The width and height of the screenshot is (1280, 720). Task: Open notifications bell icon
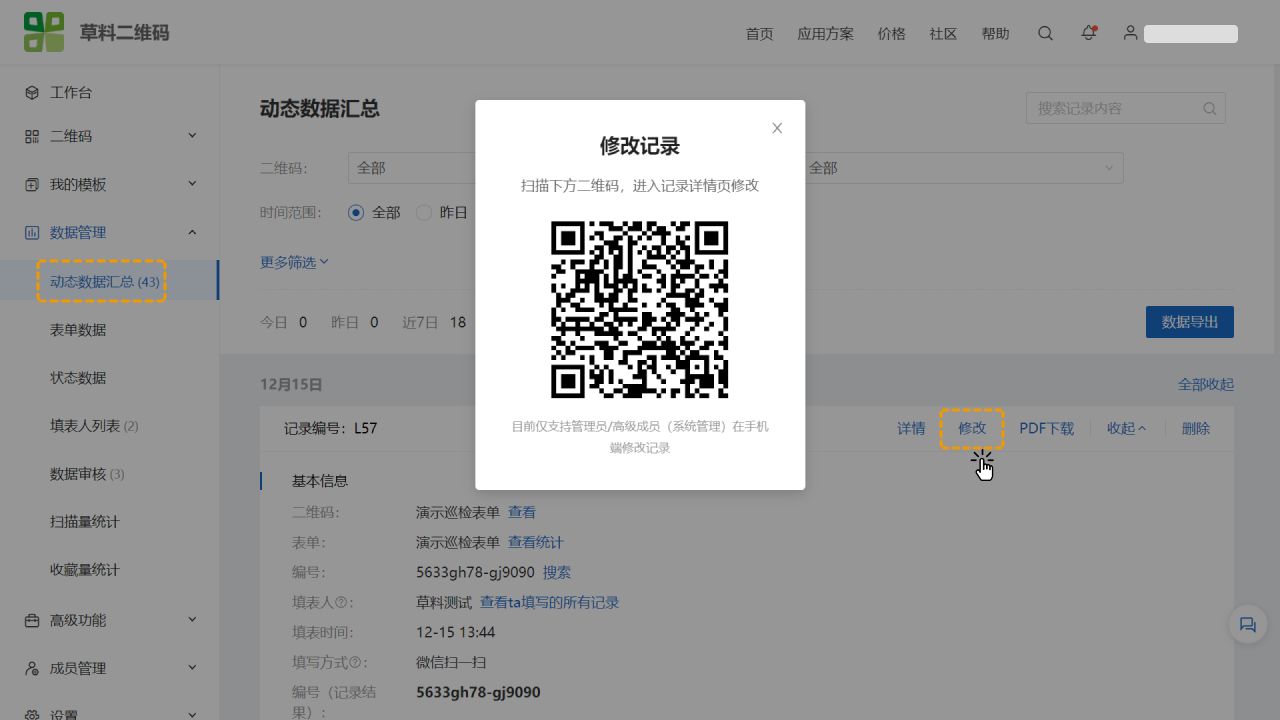[x=1089, y=33]
